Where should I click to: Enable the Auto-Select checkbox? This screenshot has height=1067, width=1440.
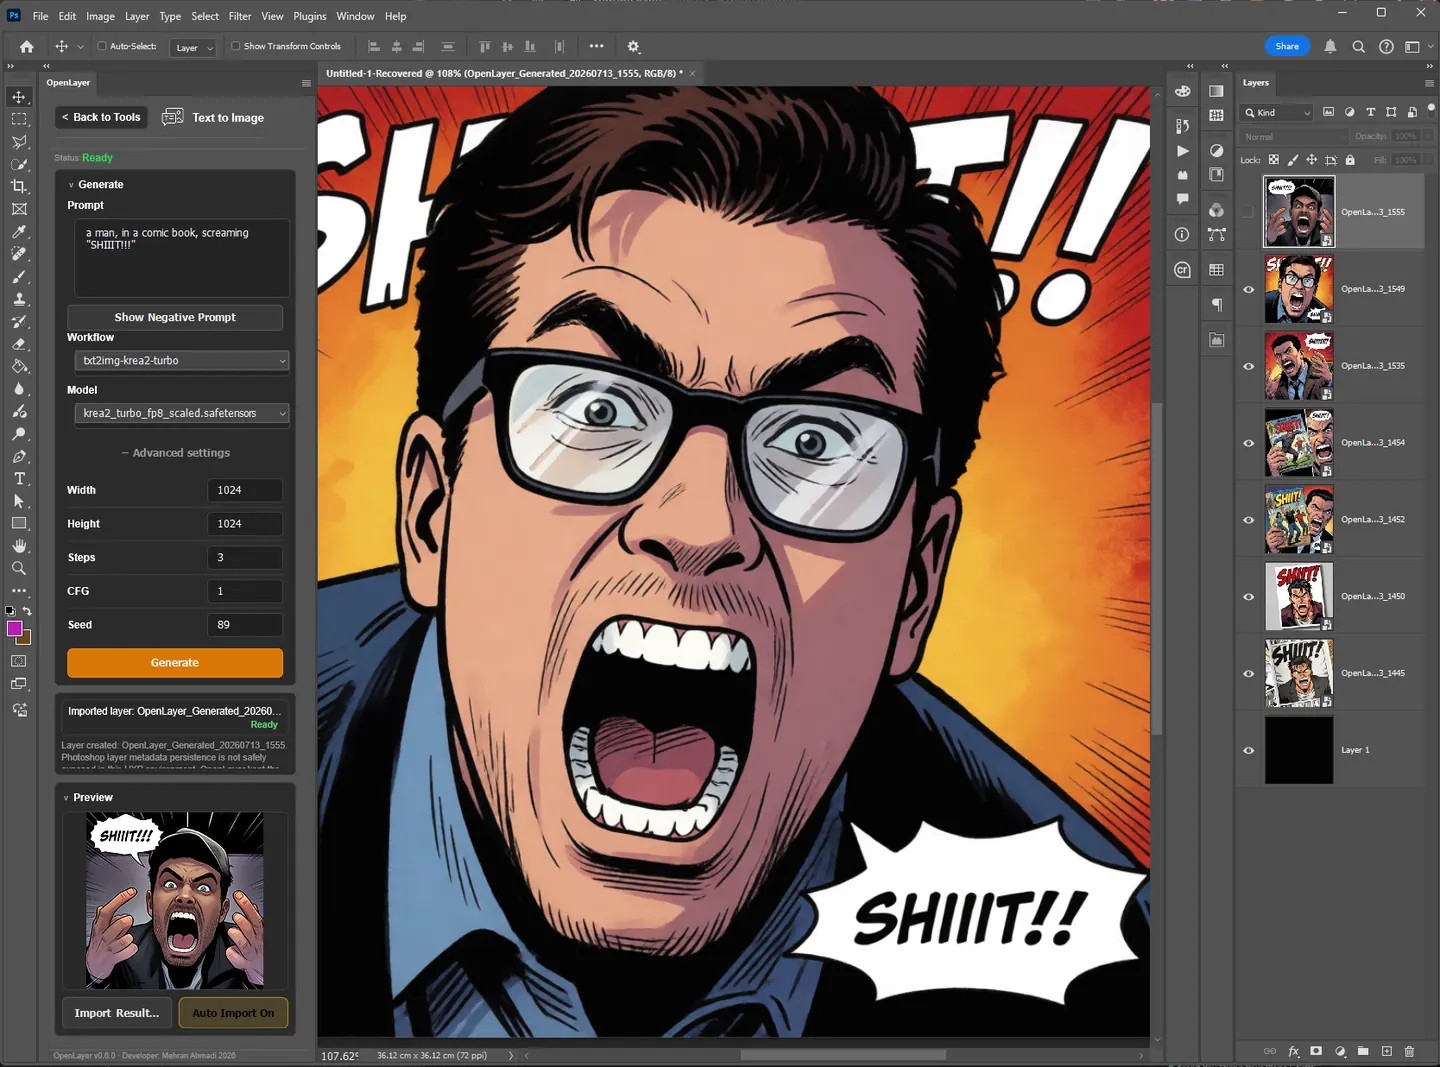(102, 46)
